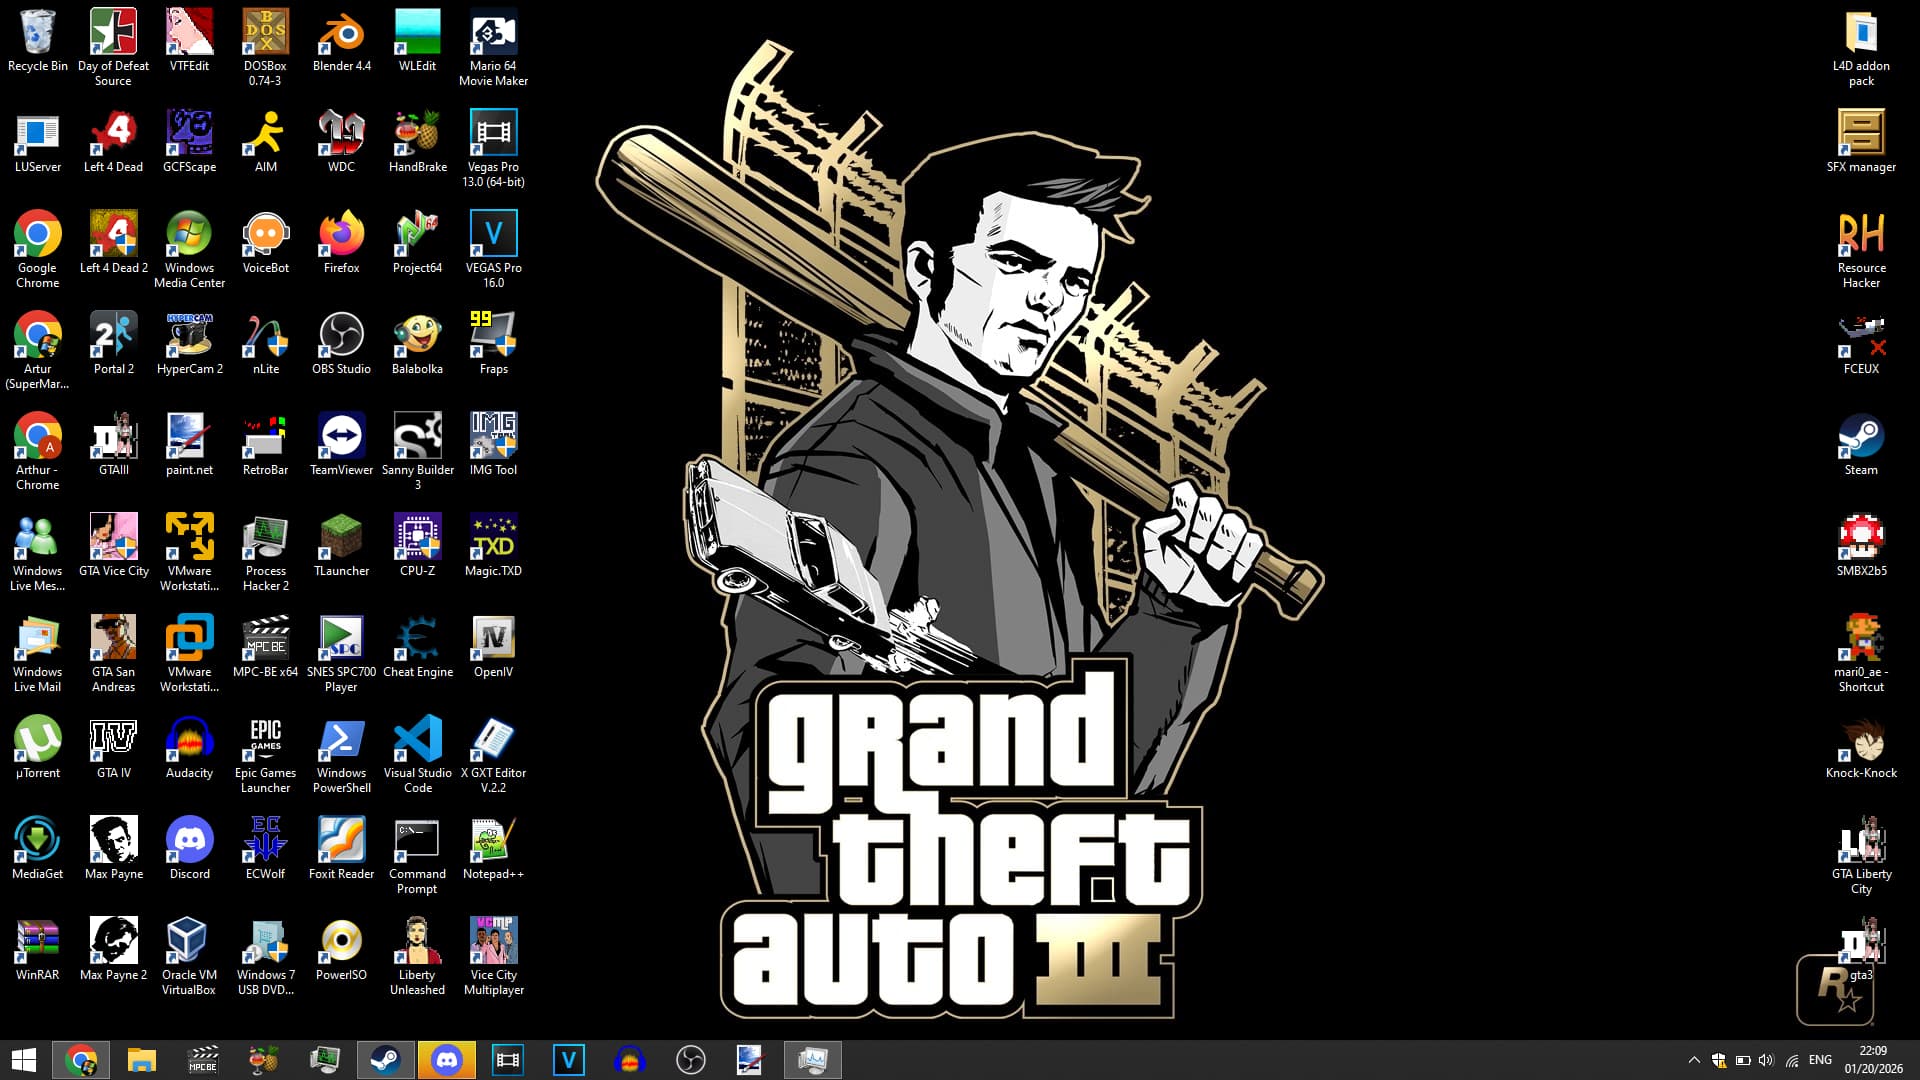Screen dimensions: 1920x1080
Task: Open Discord from the taskbar
Action: click(x=446, y=1060)
